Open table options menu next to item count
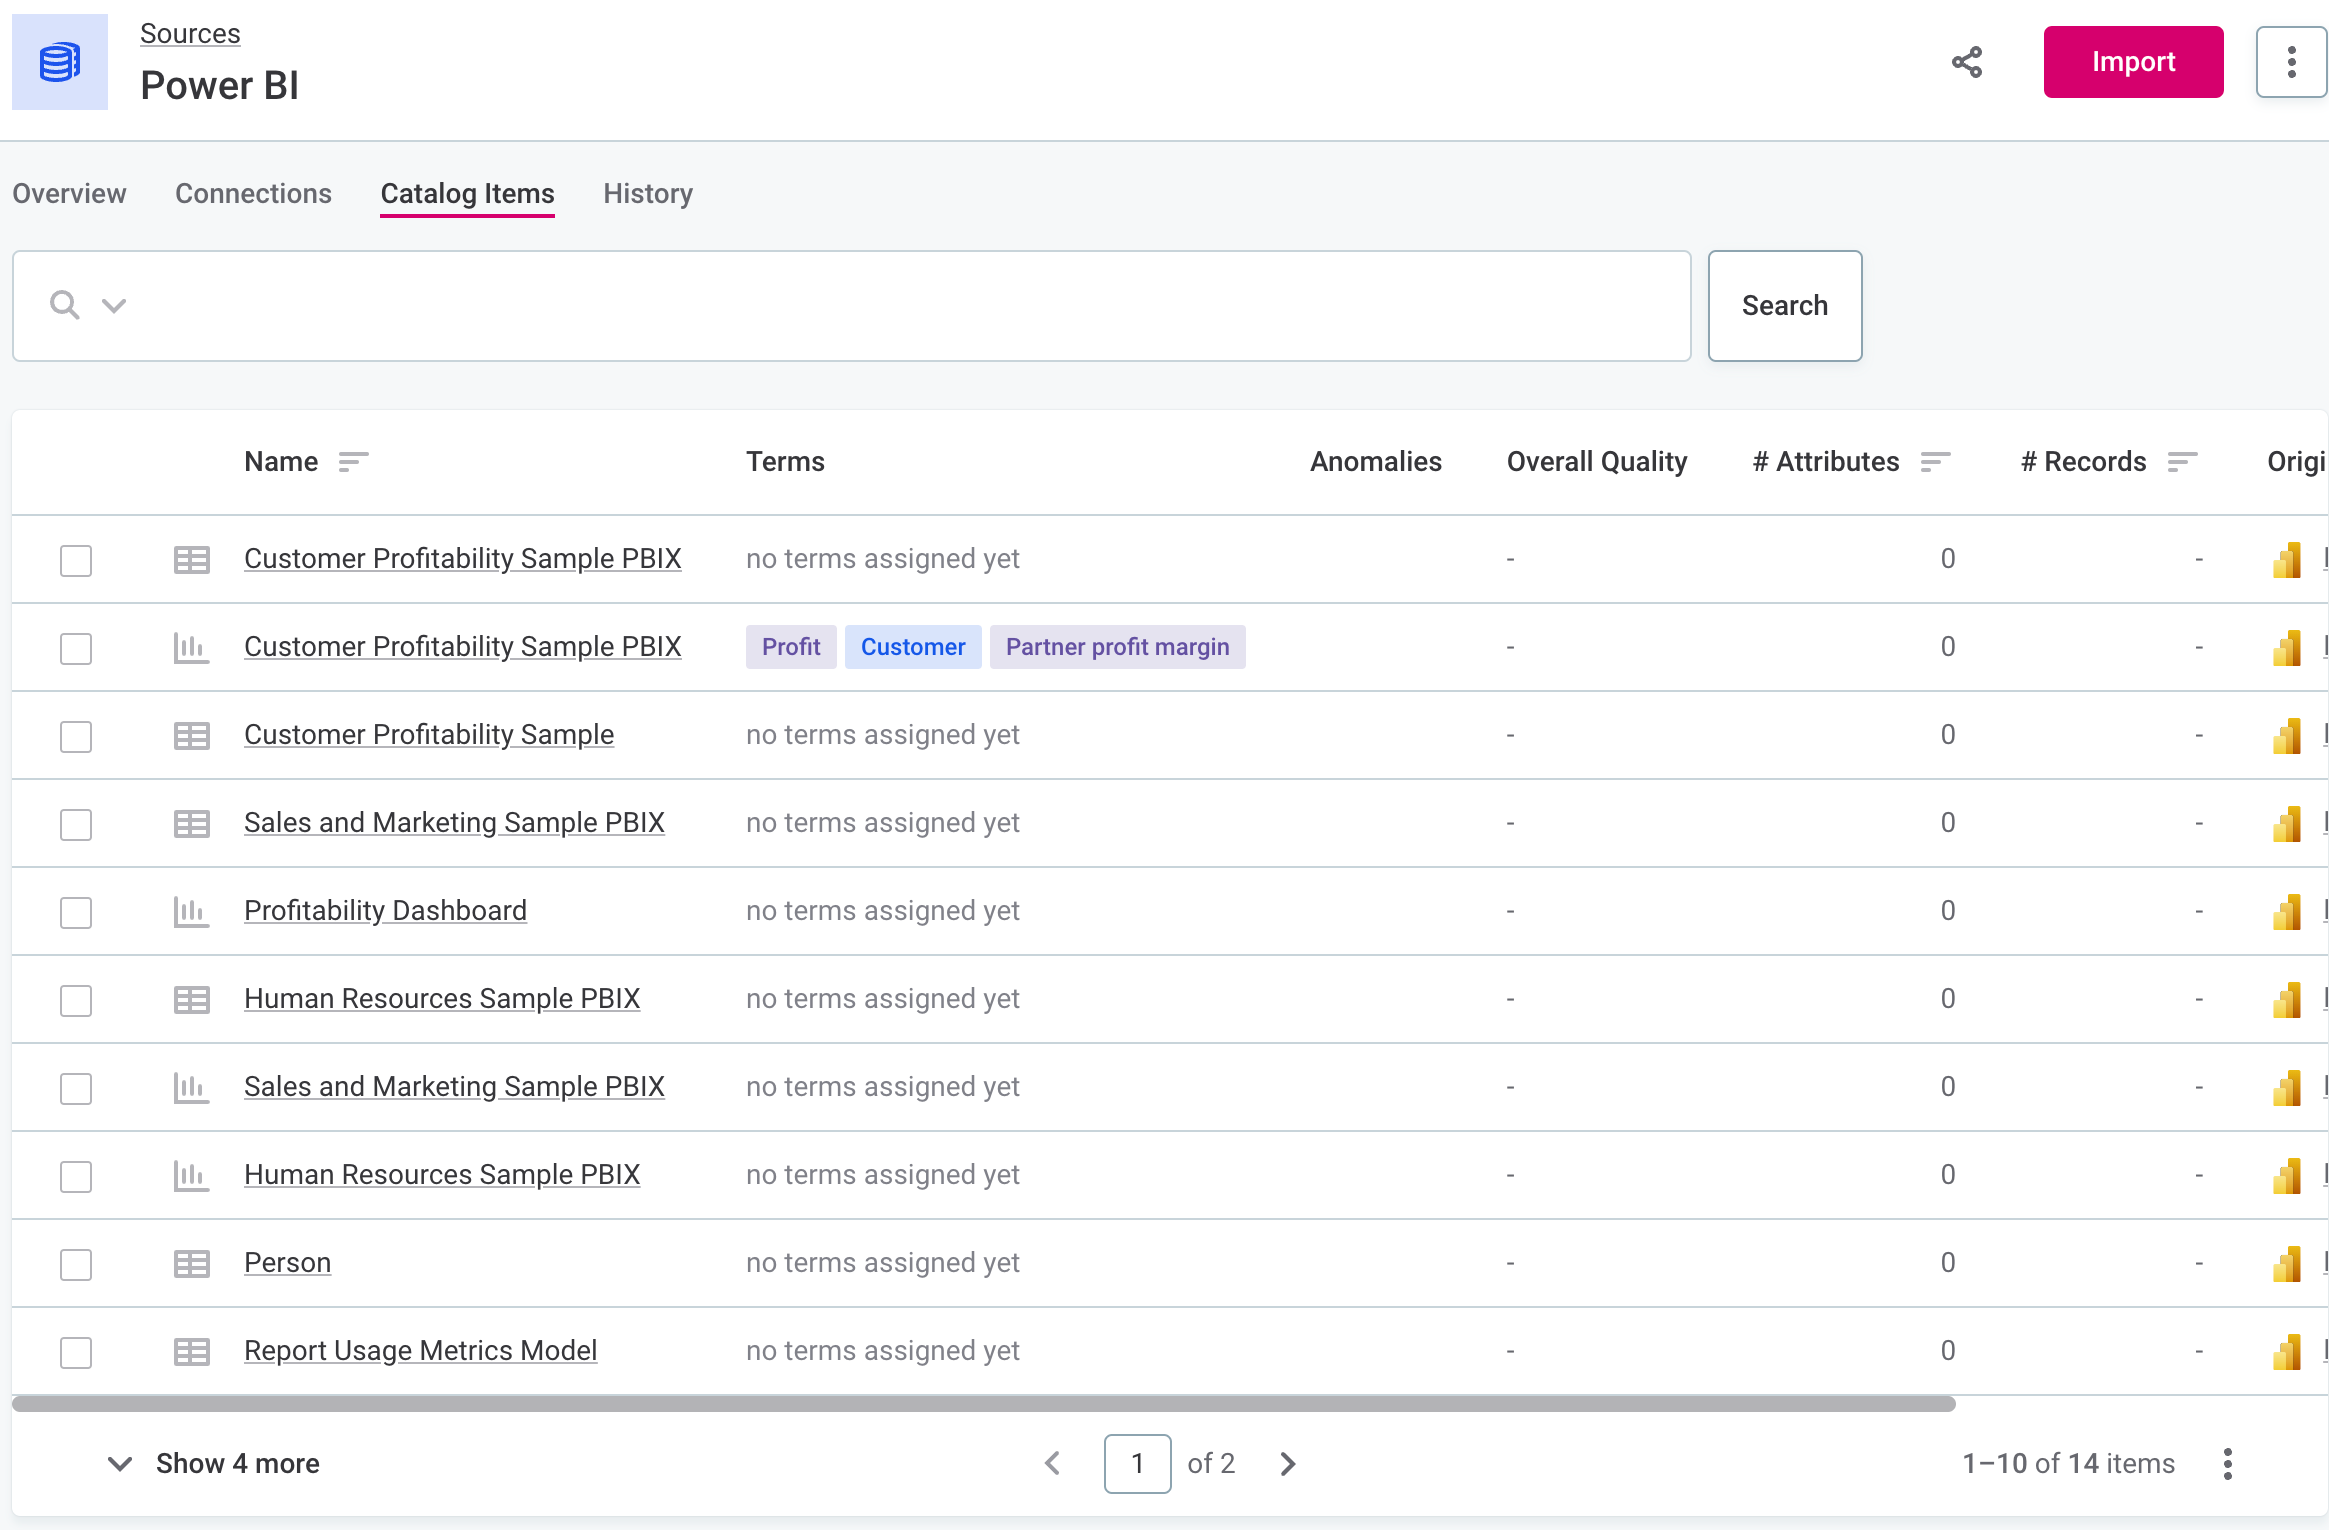Viewport: 2329px width, 1530px height. 2228,1464
